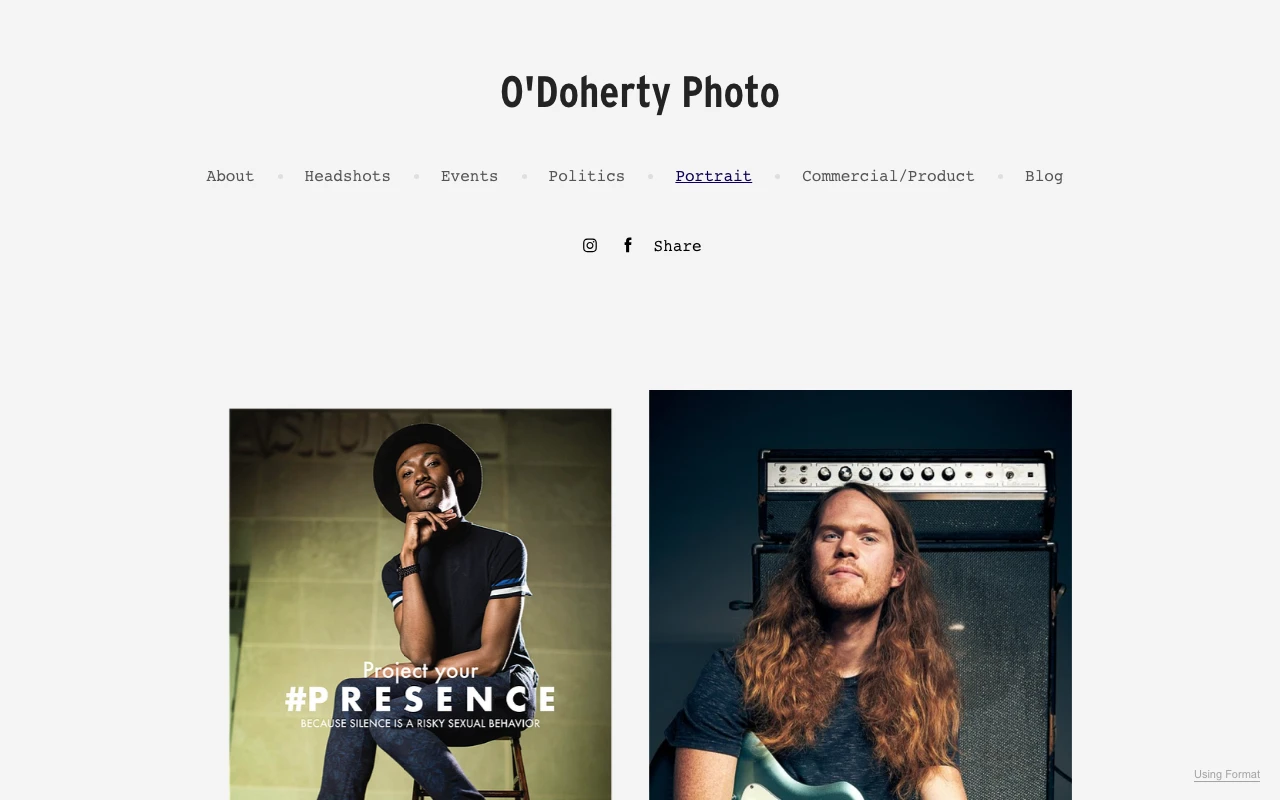This screenshot has width=1280, height=800.
Task: Click the #PRESENCE headline on the poster
Action: tap(420, 699)
